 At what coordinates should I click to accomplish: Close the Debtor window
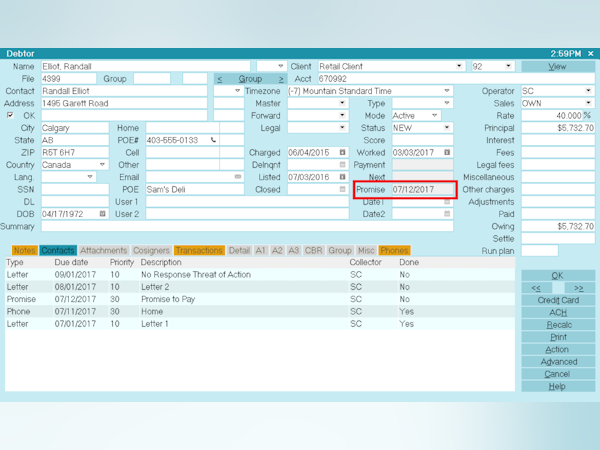(x=591, y=54)
